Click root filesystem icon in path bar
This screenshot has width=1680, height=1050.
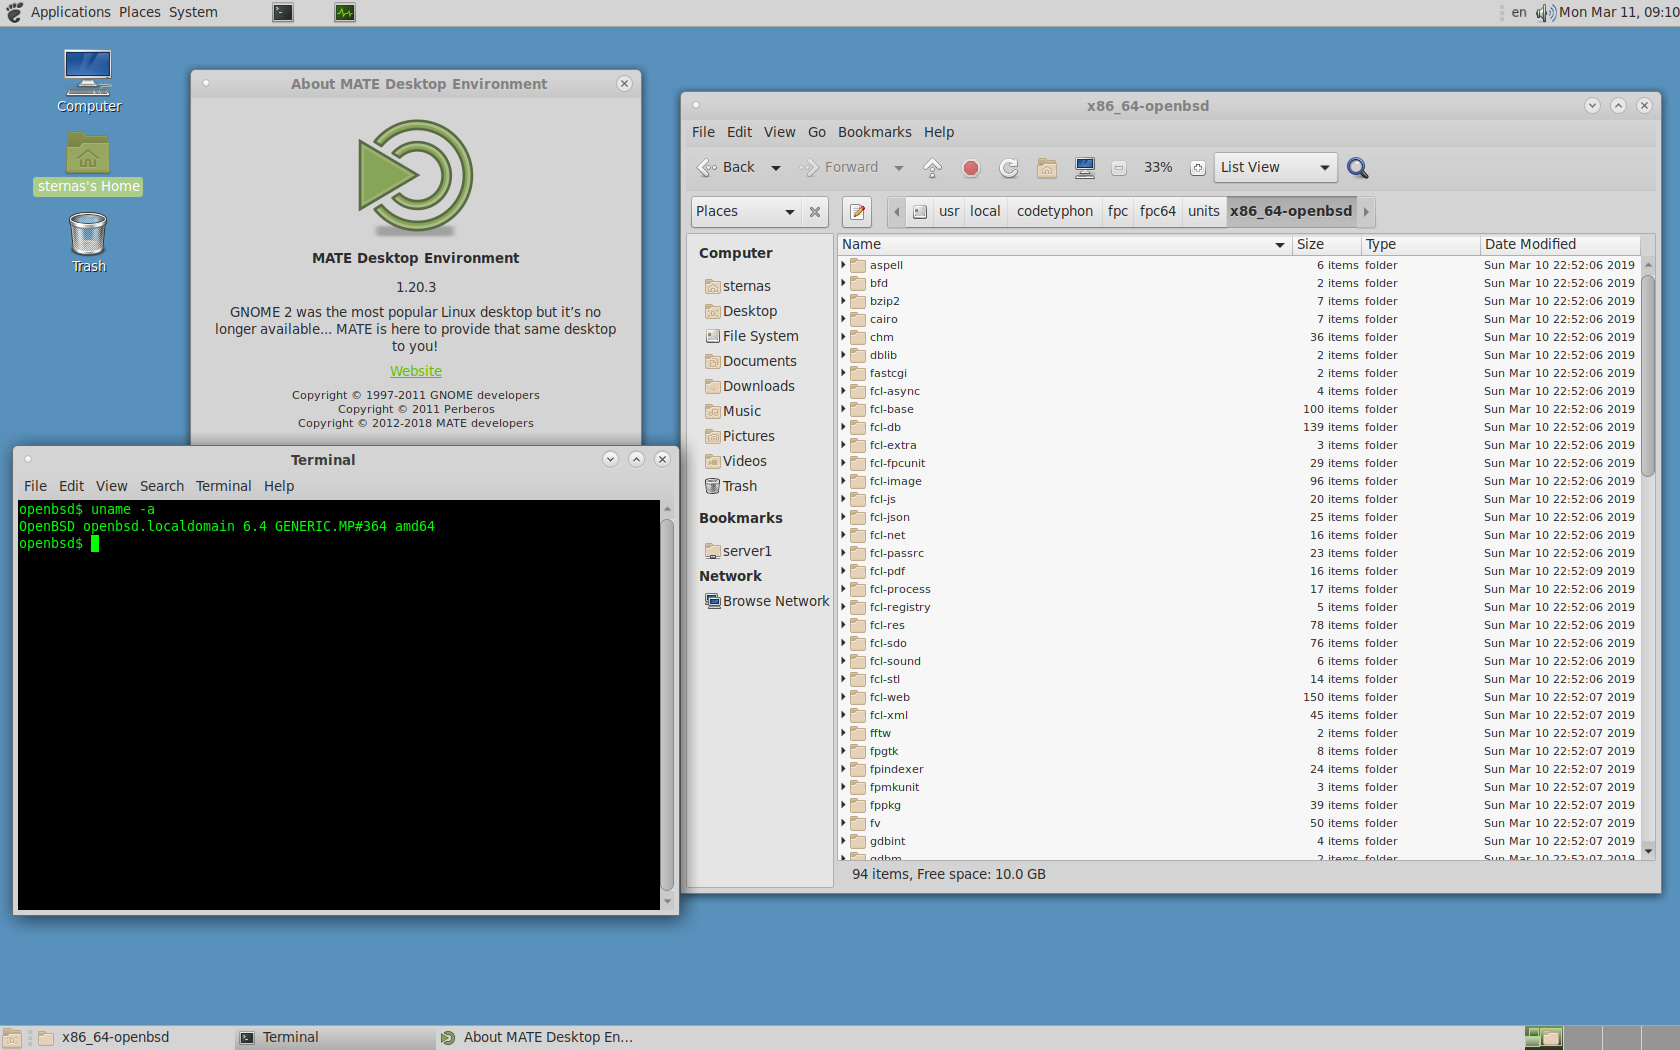[920, 212]
